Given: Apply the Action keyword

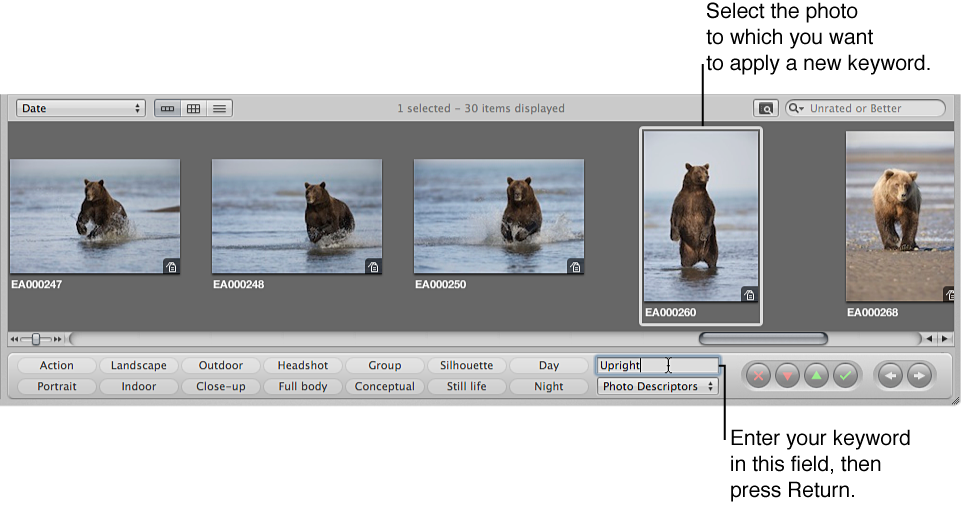Looking at the screenshot, I should pyautogui.click(x=56, y=366).
